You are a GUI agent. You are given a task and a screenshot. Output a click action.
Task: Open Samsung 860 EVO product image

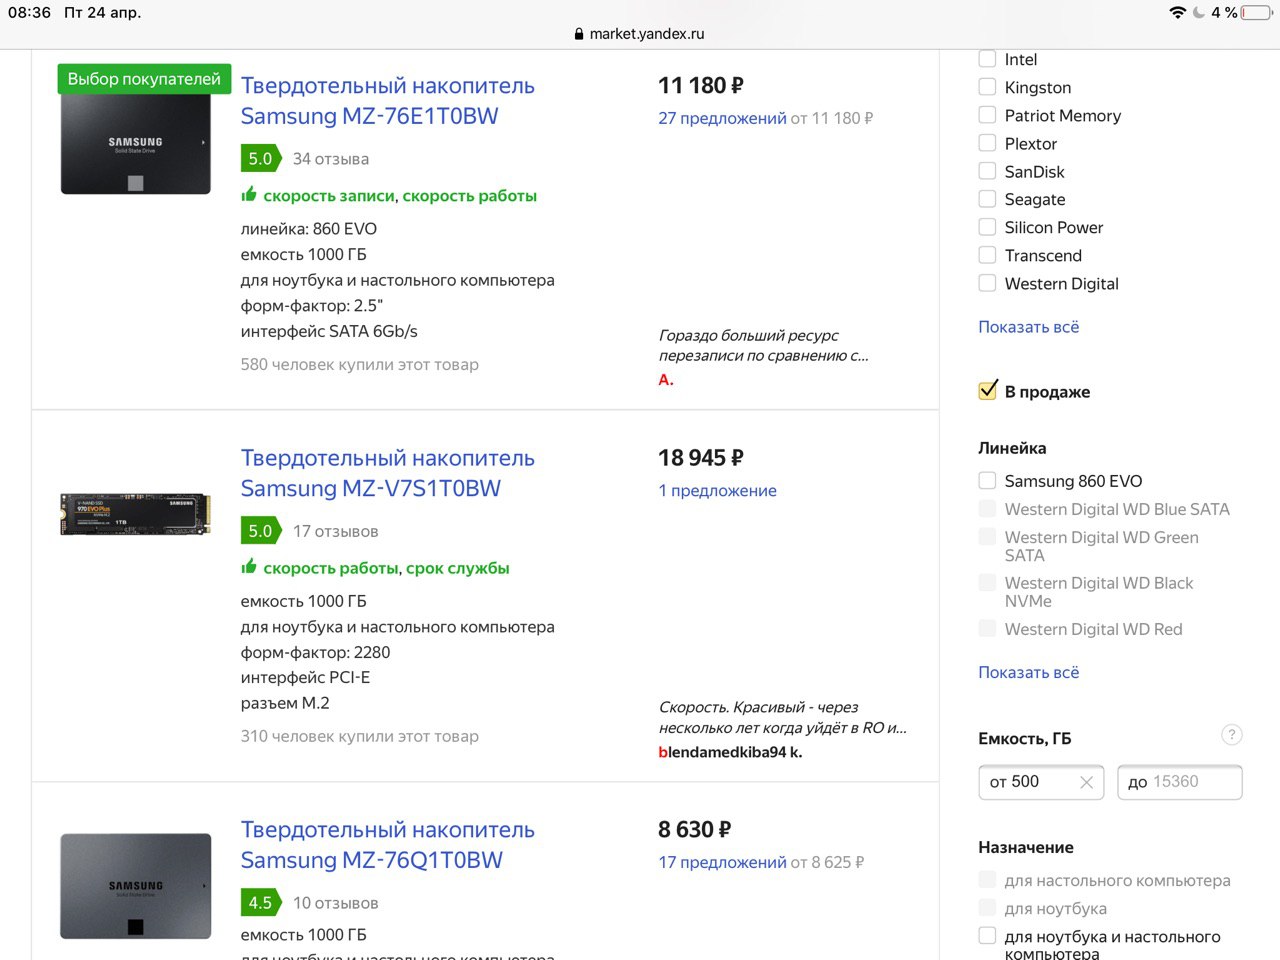(136, 146)
